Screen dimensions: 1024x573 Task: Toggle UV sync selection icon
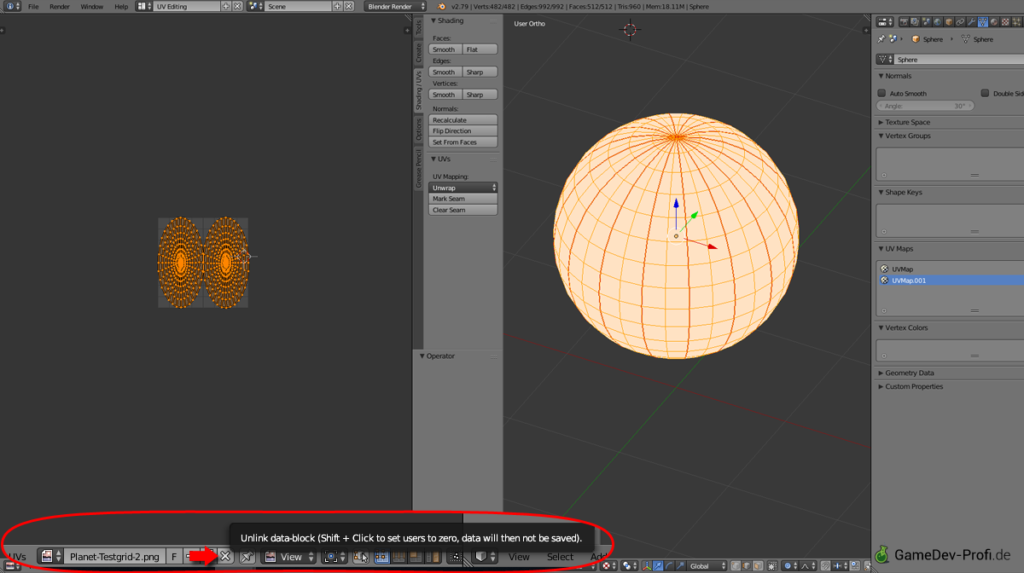[360, 557]
